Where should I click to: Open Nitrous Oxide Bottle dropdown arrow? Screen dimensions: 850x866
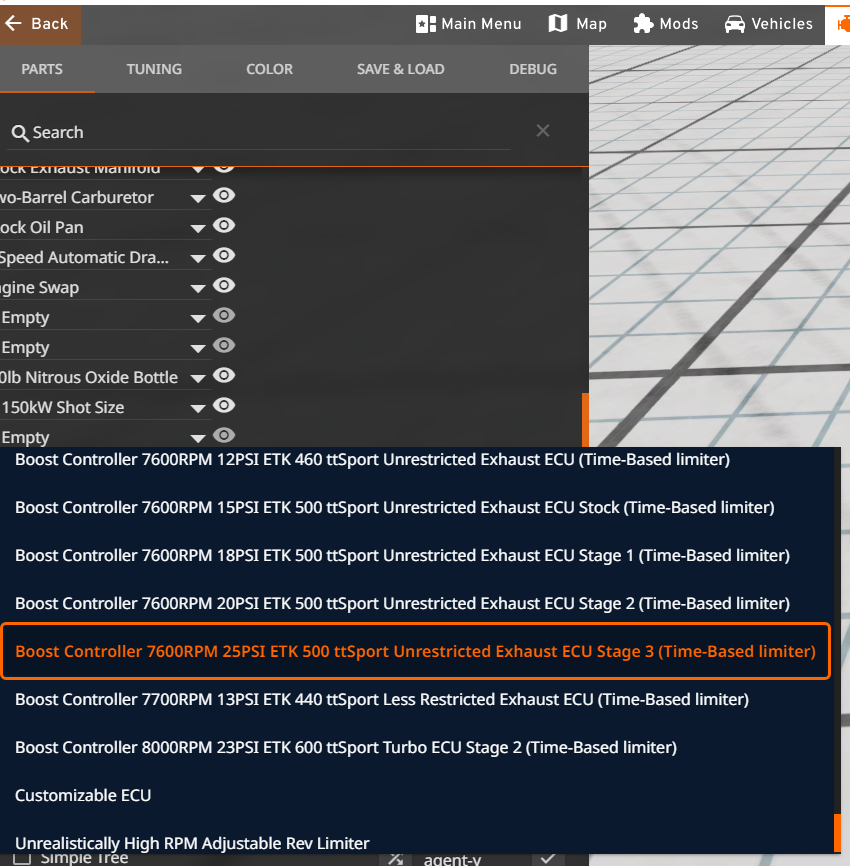[198, 378]
